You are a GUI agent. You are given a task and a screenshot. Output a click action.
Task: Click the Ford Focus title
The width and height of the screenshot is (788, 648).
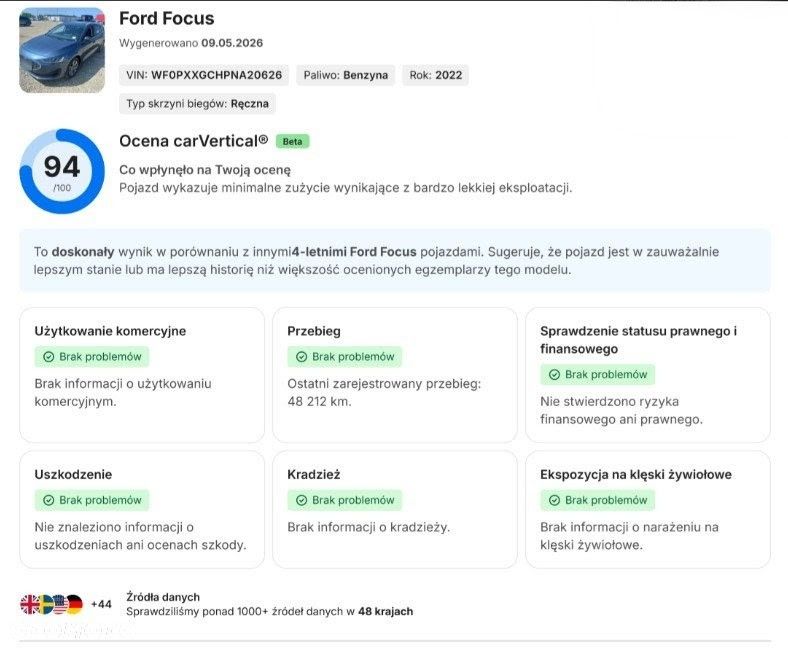click(x=167, y=19)
